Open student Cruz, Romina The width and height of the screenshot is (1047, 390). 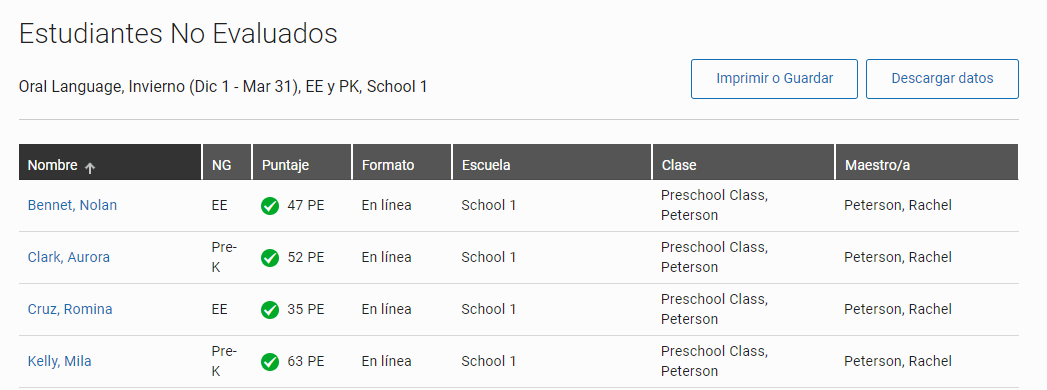70,309
